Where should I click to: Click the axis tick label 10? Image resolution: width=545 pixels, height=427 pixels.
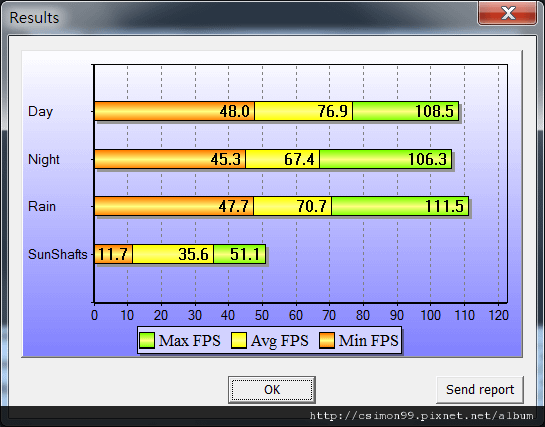tap(127, 315)
